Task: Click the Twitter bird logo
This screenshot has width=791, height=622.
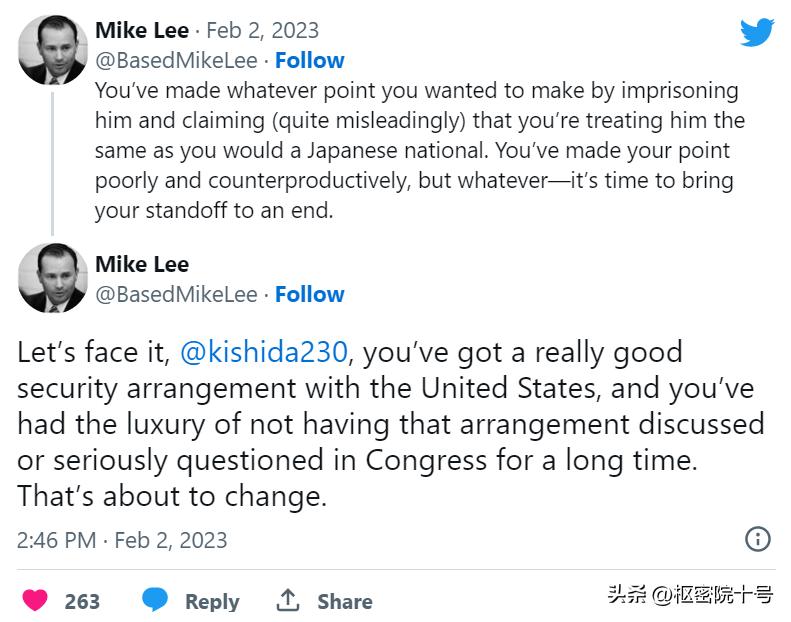Action: (x=757, y=32)
